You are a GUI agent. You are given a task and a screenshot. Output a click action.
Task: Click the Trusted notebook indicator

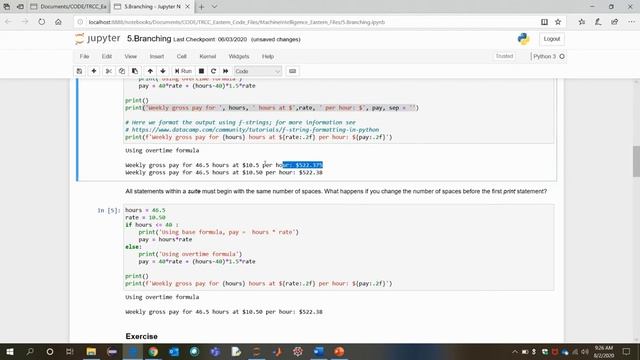pos(504,56)
